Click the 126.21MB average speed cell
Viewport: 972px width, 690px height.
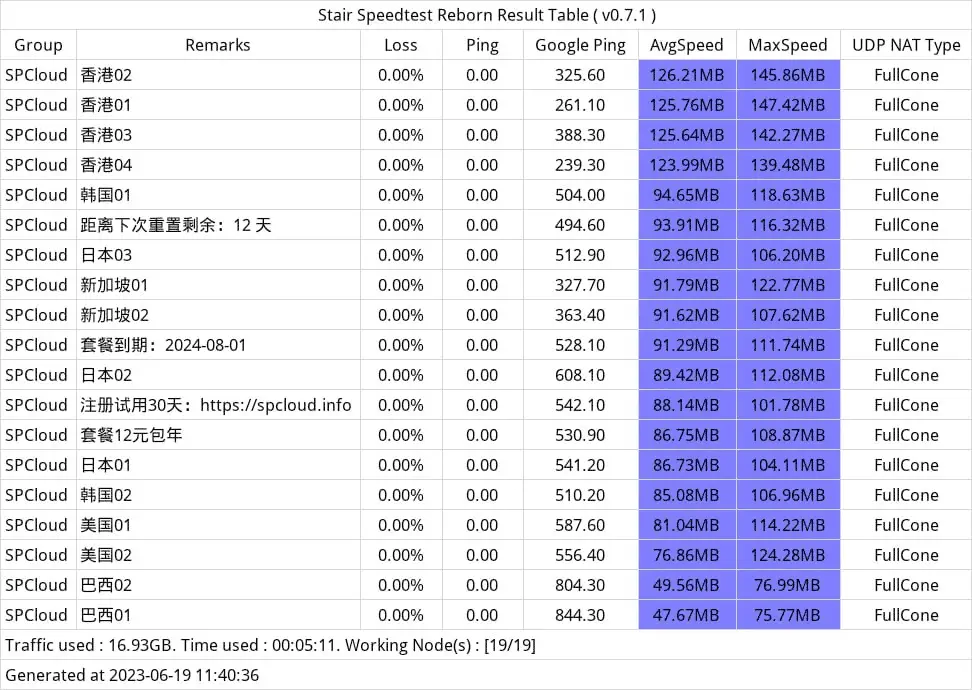click(x=686, y=75)
